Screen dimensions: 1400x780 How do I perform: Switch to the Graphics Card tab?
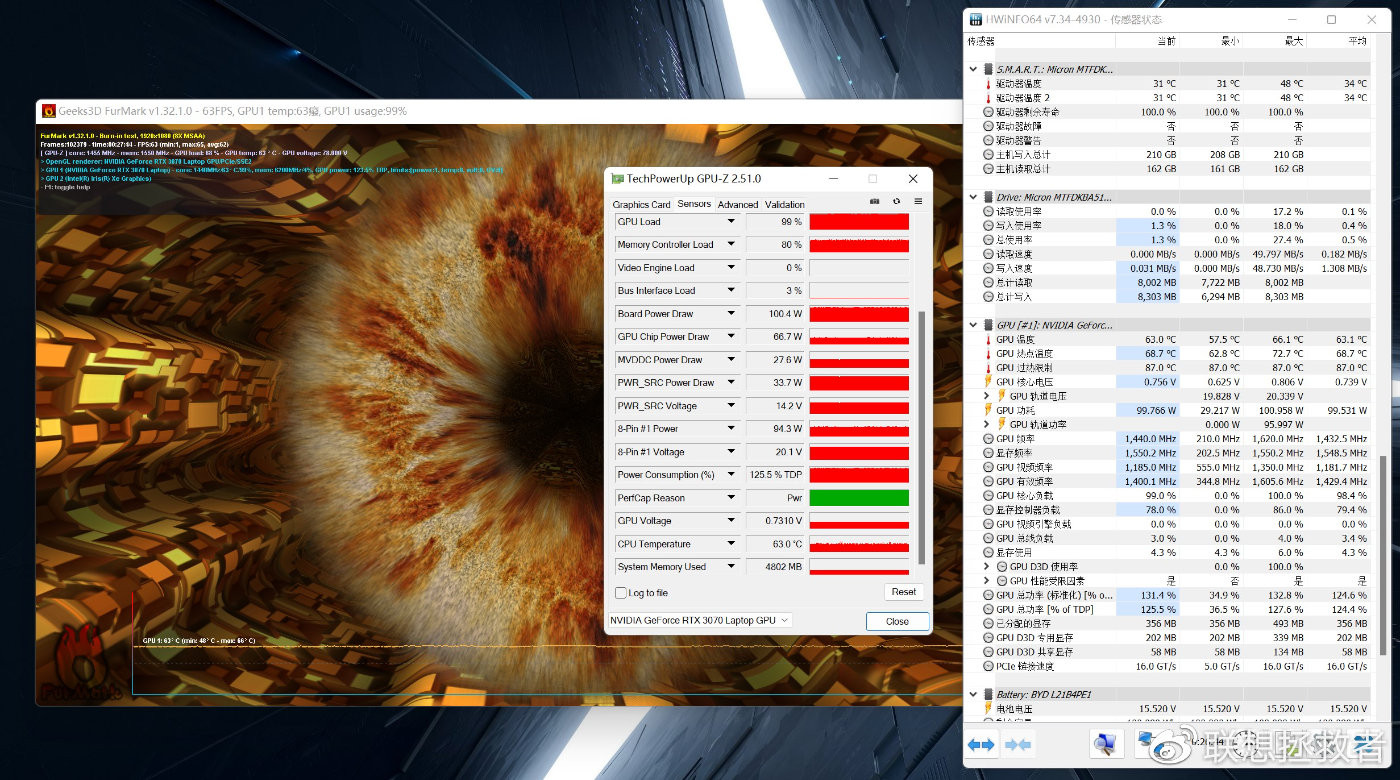(641, 204)
